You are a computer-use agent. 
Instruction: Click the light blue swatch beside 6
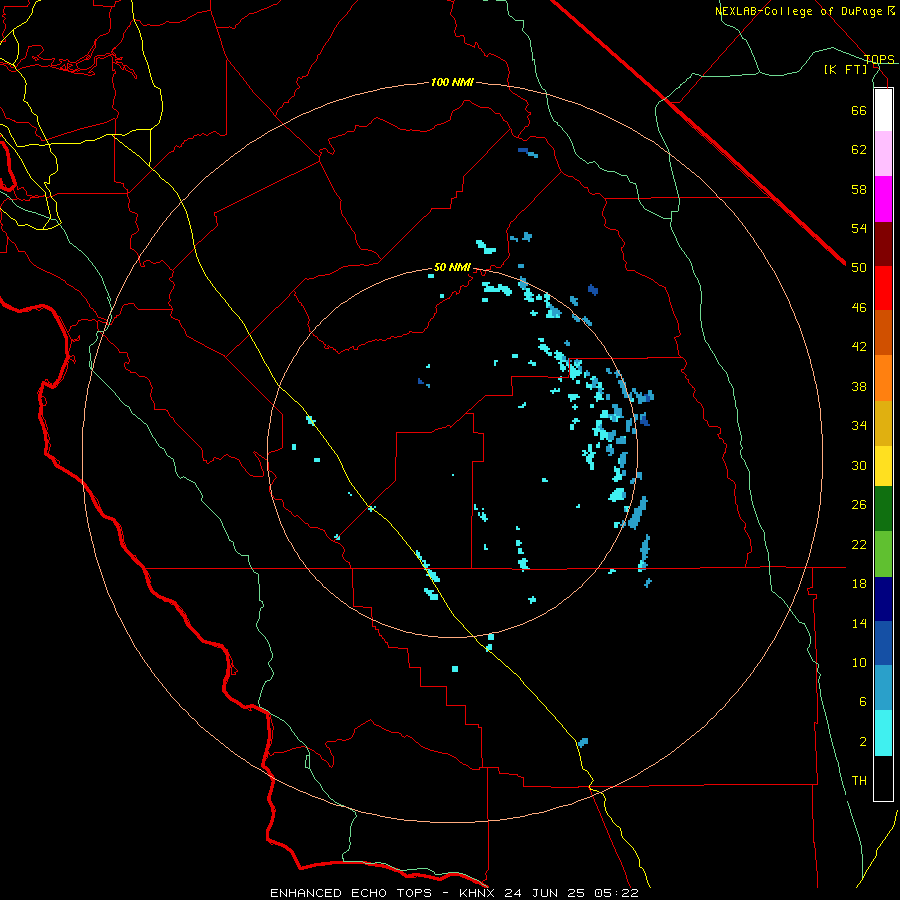coord(883,688)
